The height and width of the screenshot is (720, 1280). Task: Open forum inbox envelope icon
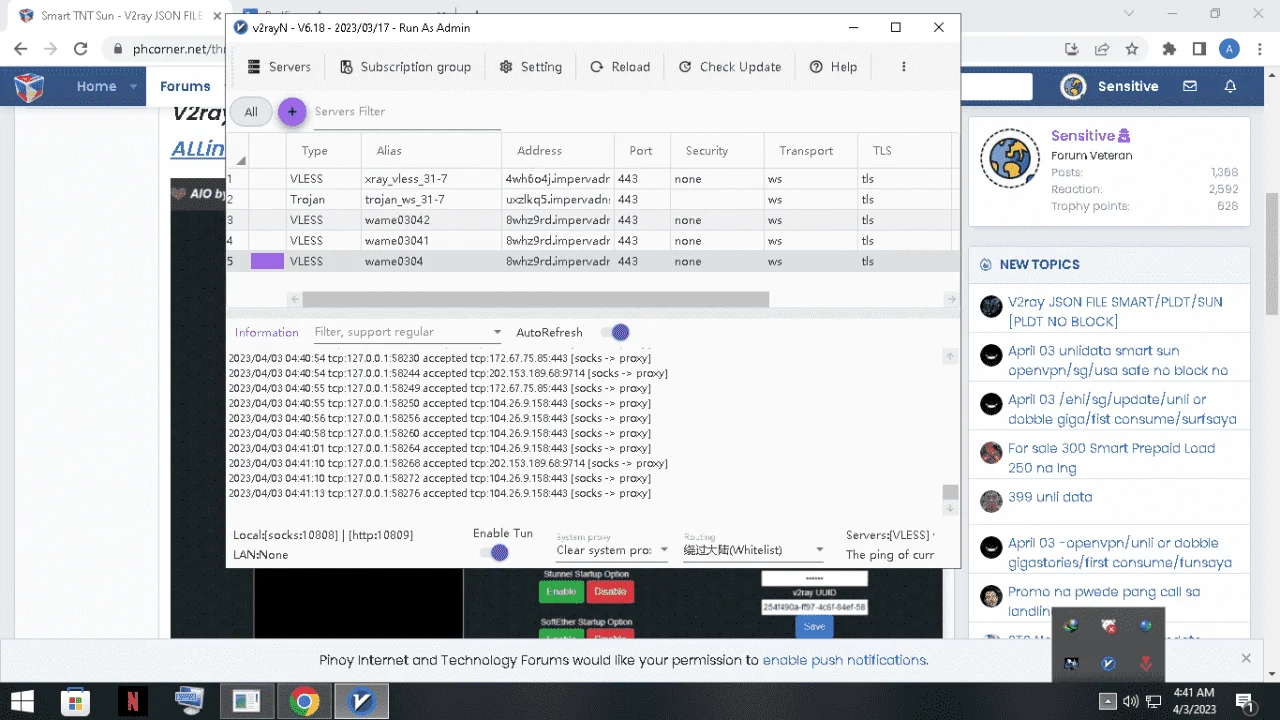pos(1190,86)
